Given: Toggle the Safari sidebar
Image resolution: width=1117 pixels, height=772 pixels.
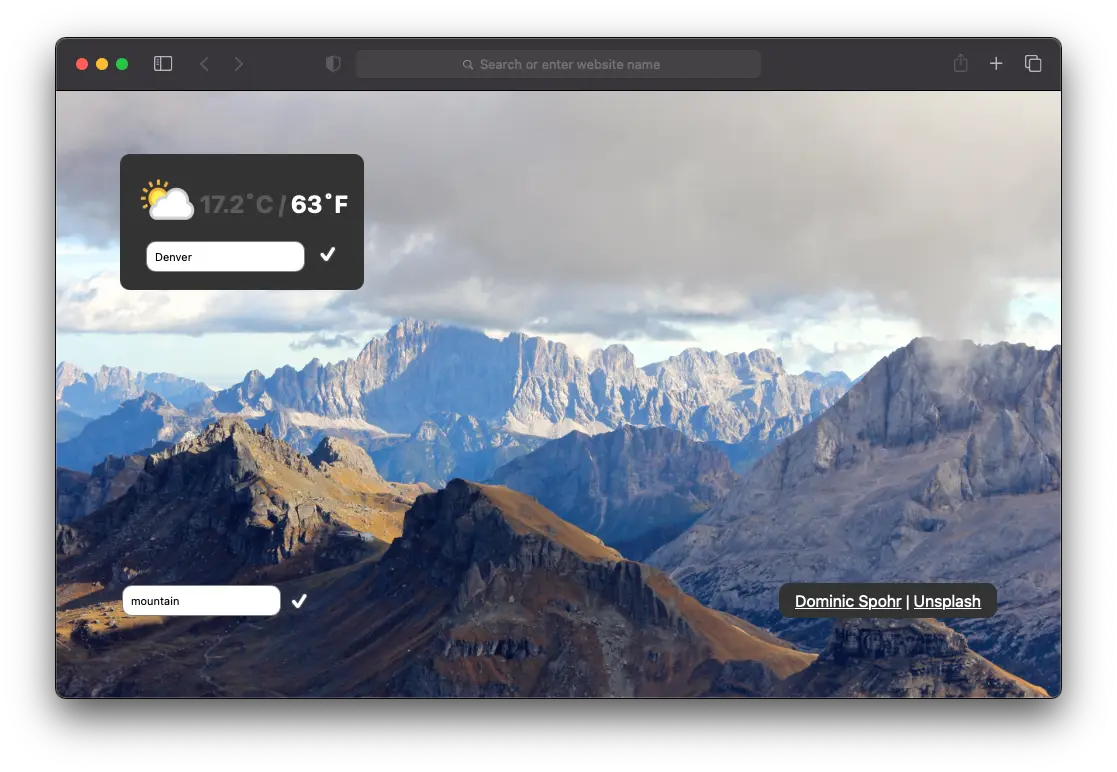Looking at the screenshot, I should point(162,64).
